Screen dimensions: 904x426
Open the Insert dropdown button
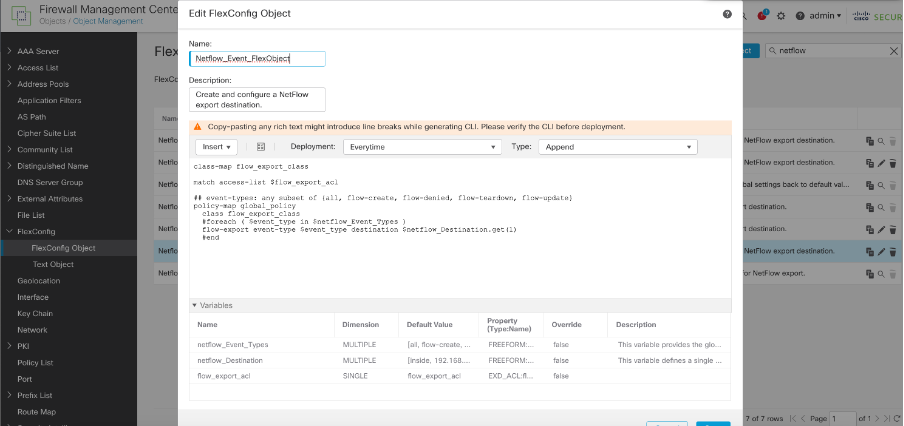pyautogui.click(x=217, y=147)
